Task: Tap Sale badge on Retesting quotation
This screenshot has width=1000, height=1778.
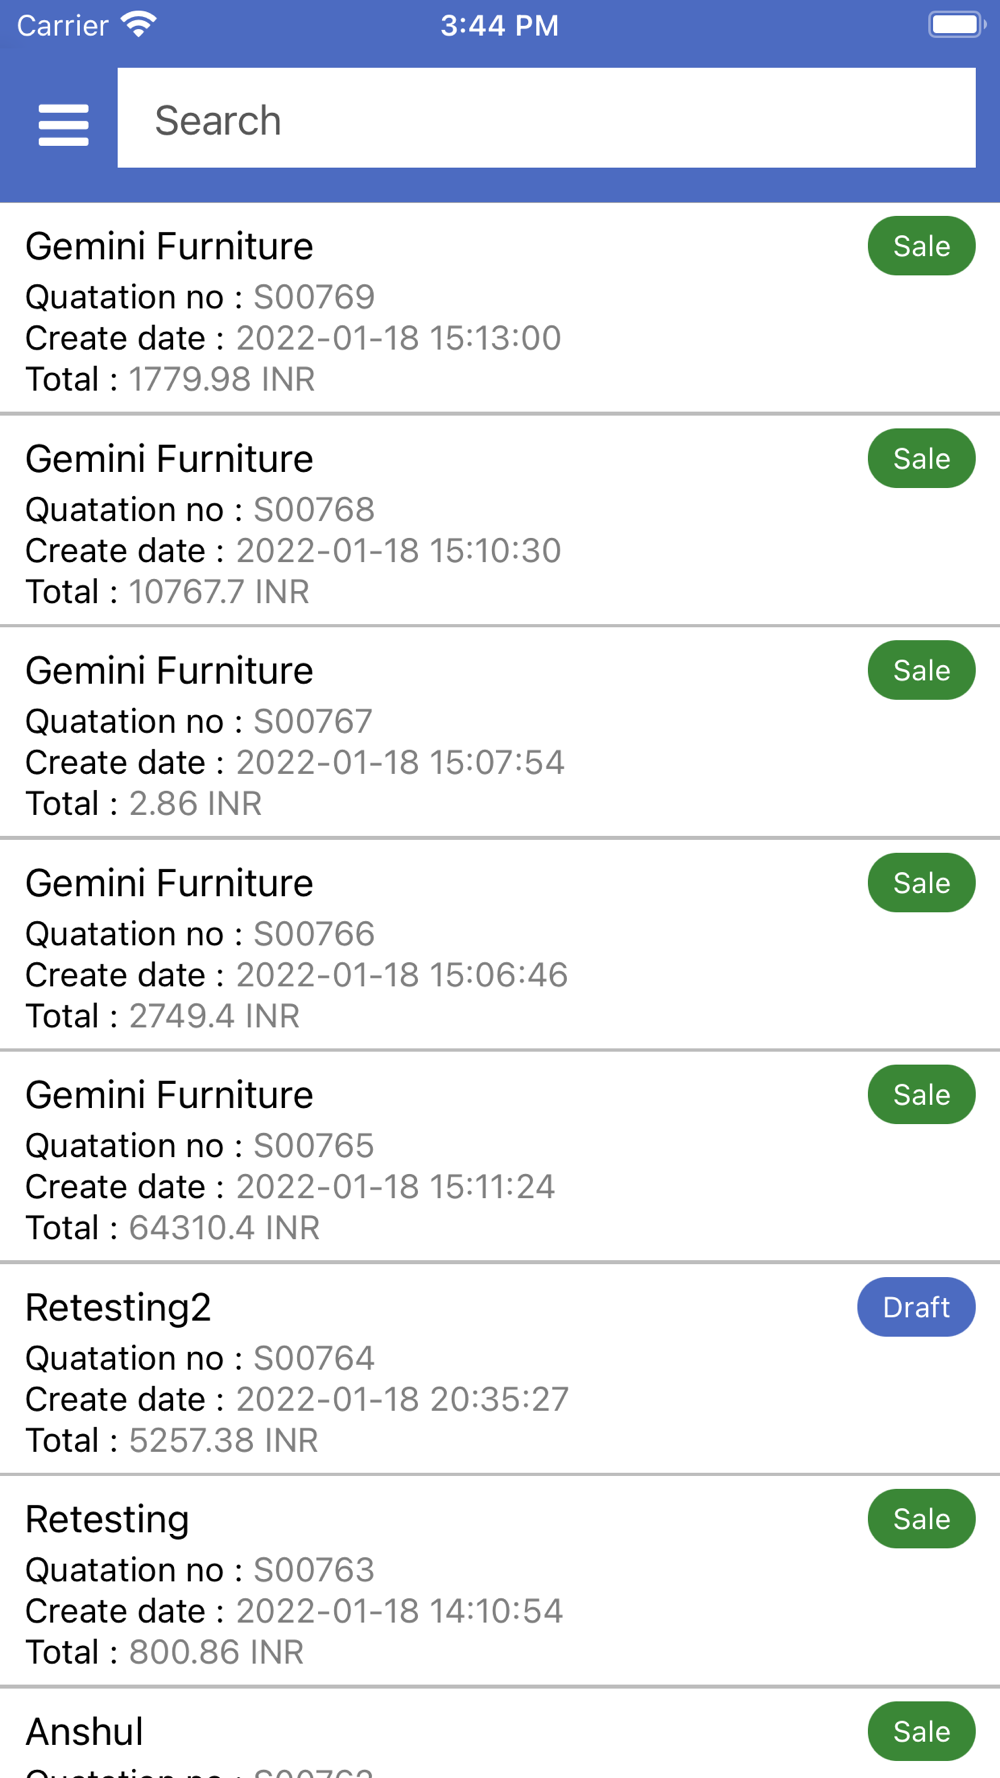Action: pyautogui.click(x=921, y=1519)
